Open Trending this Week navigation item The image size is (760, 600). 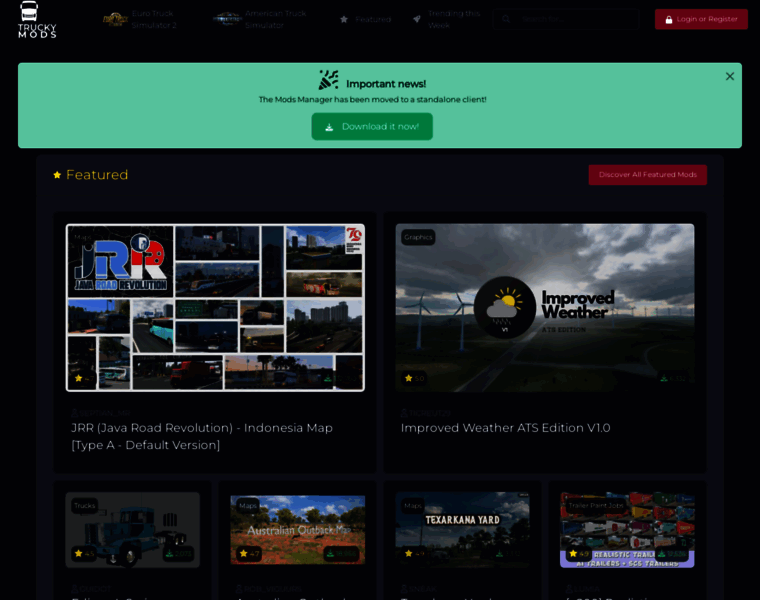pyautogui.click(x=447, y=19)
